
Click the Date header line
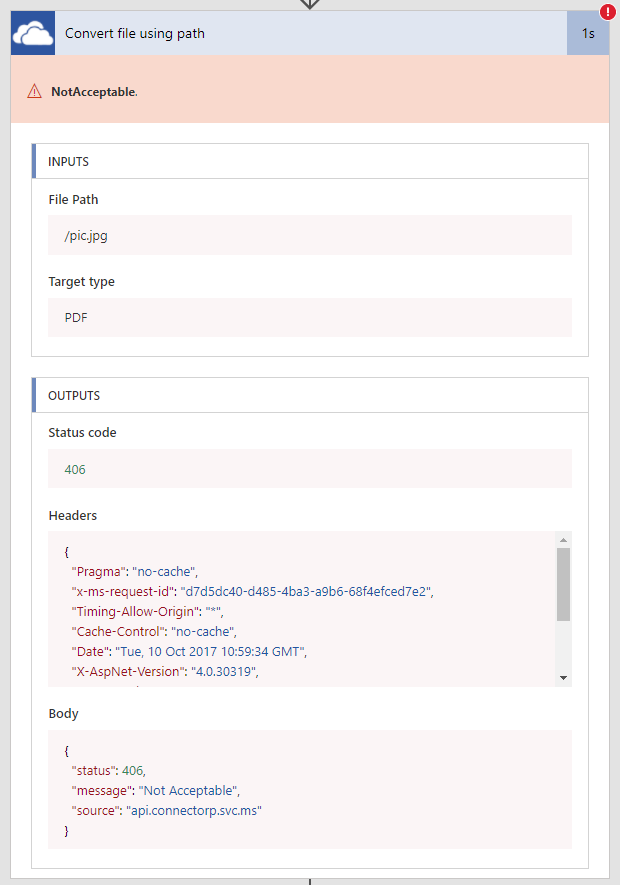(x=188, y=651)
